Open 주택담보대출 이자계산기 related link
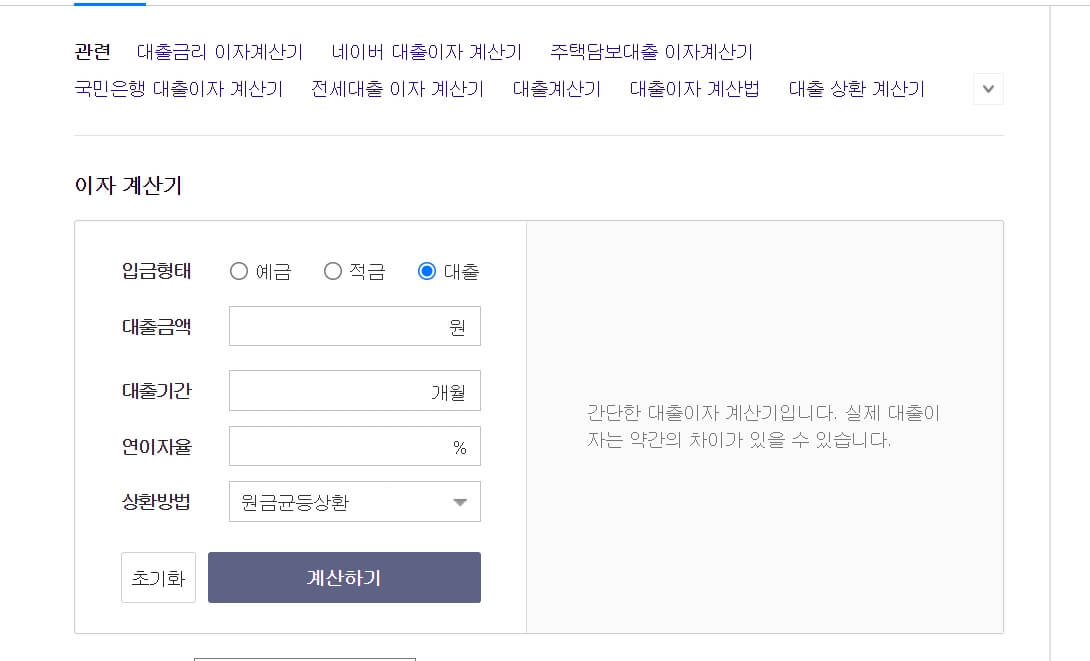 pos(651,52)
